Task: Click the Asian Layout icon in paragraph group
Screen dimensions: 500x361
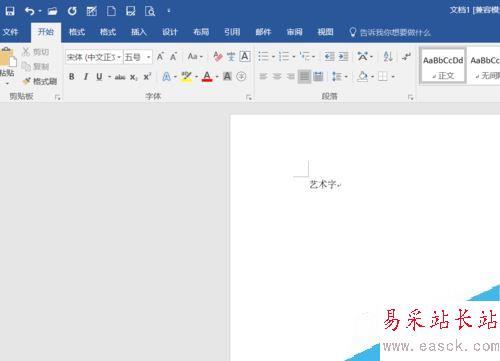Action: 362,56
